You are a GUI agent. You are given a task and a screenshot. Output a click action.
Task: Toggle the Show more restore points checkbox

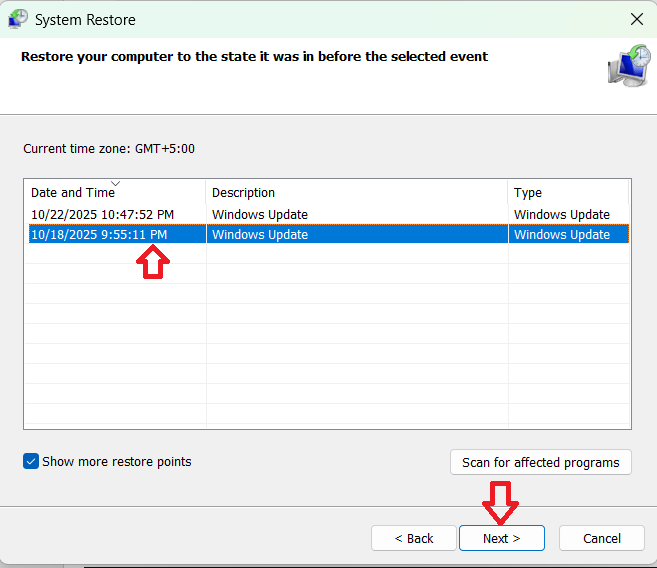tap(32, 462)
